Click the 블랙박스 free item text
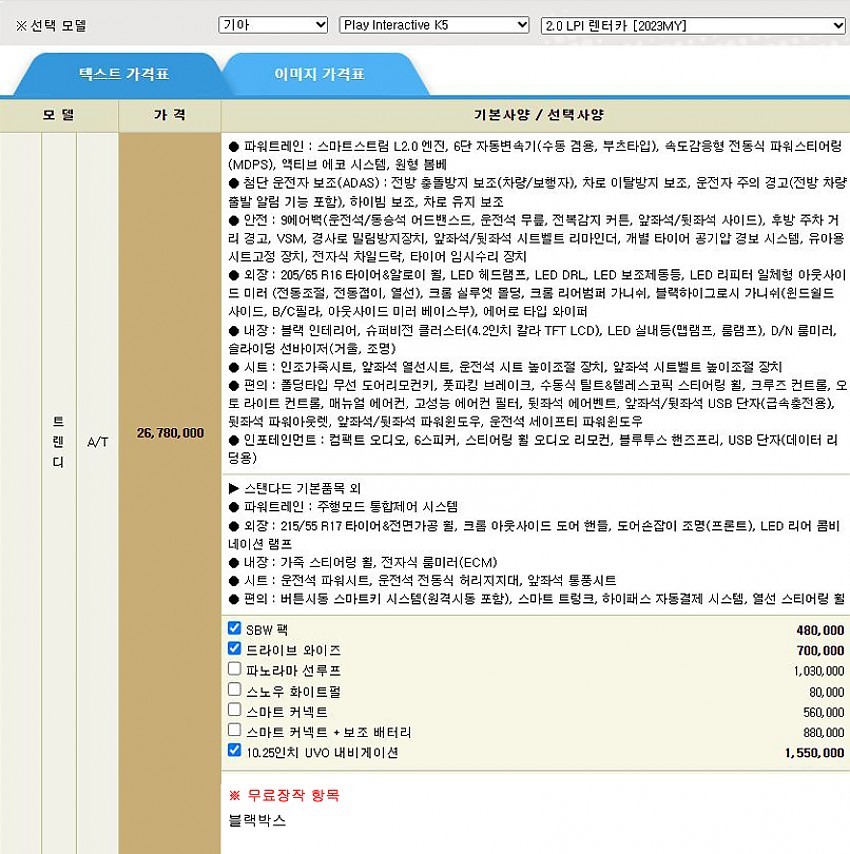The height and width of the screenshot is (854, 850). pos(257,820)
